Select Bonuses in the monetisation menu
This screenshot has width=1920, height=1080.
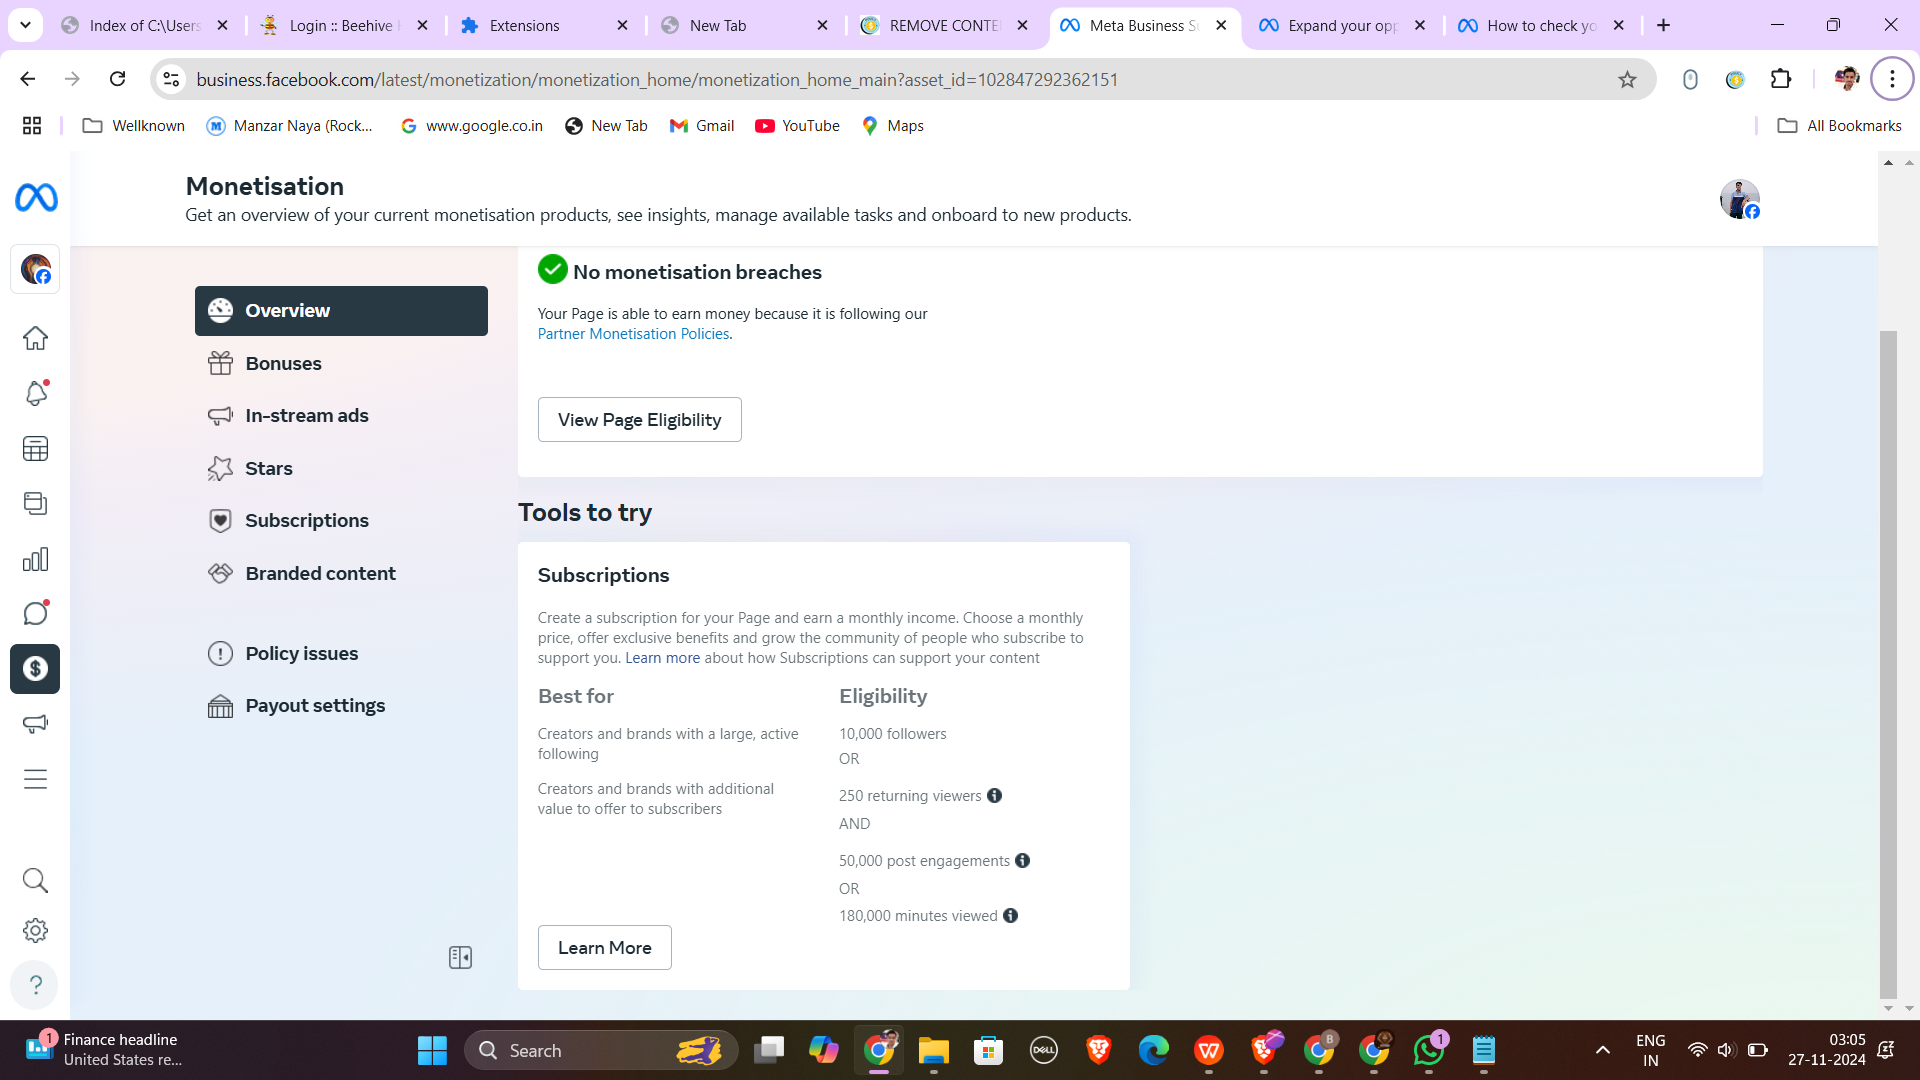pyautogui.click(x=283, y=363)
